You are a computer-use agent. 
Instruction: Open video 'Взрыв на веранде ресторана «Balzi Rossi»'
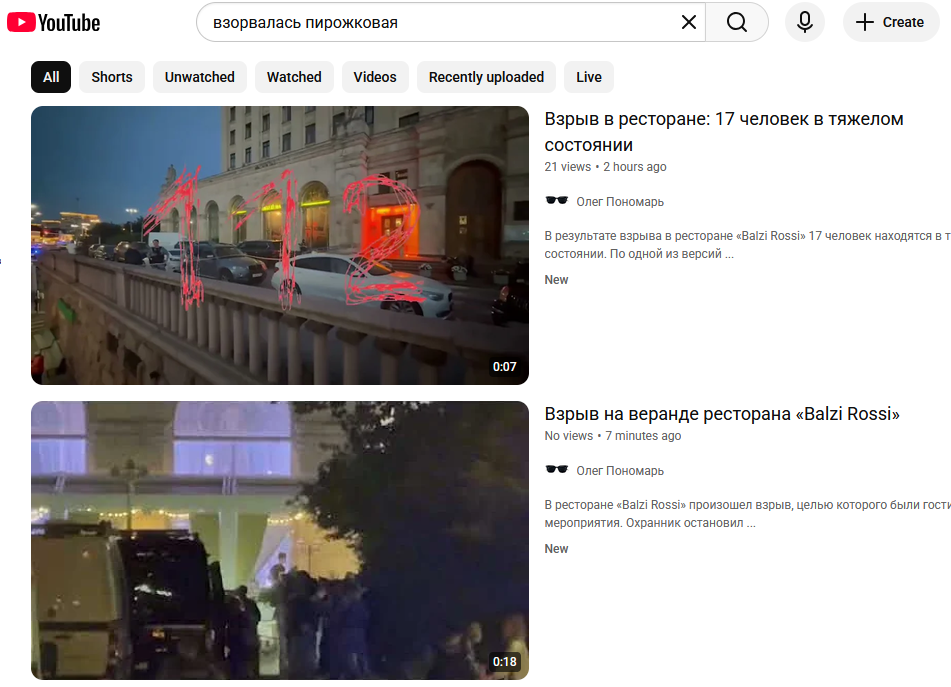tap(722, 414)
